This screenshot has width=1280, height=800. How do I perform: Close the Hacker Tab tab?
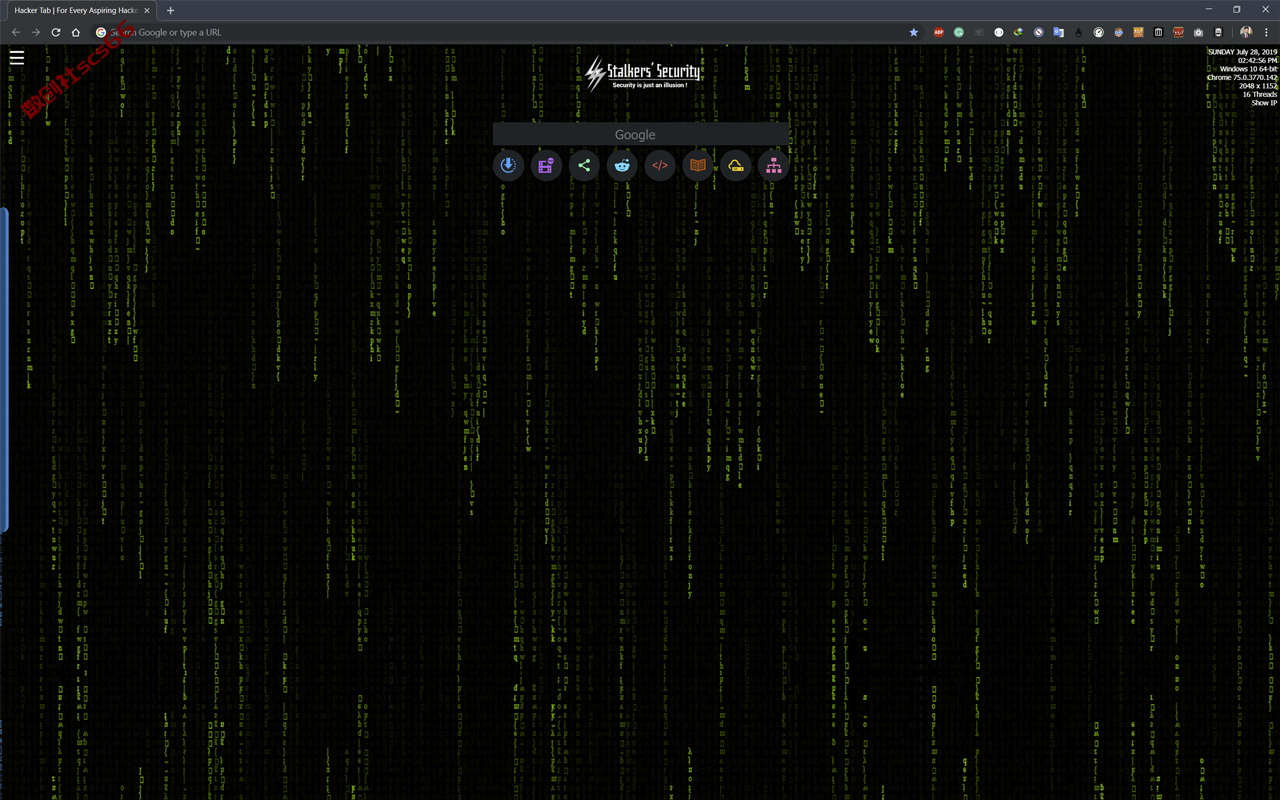[x=147, y=10]
